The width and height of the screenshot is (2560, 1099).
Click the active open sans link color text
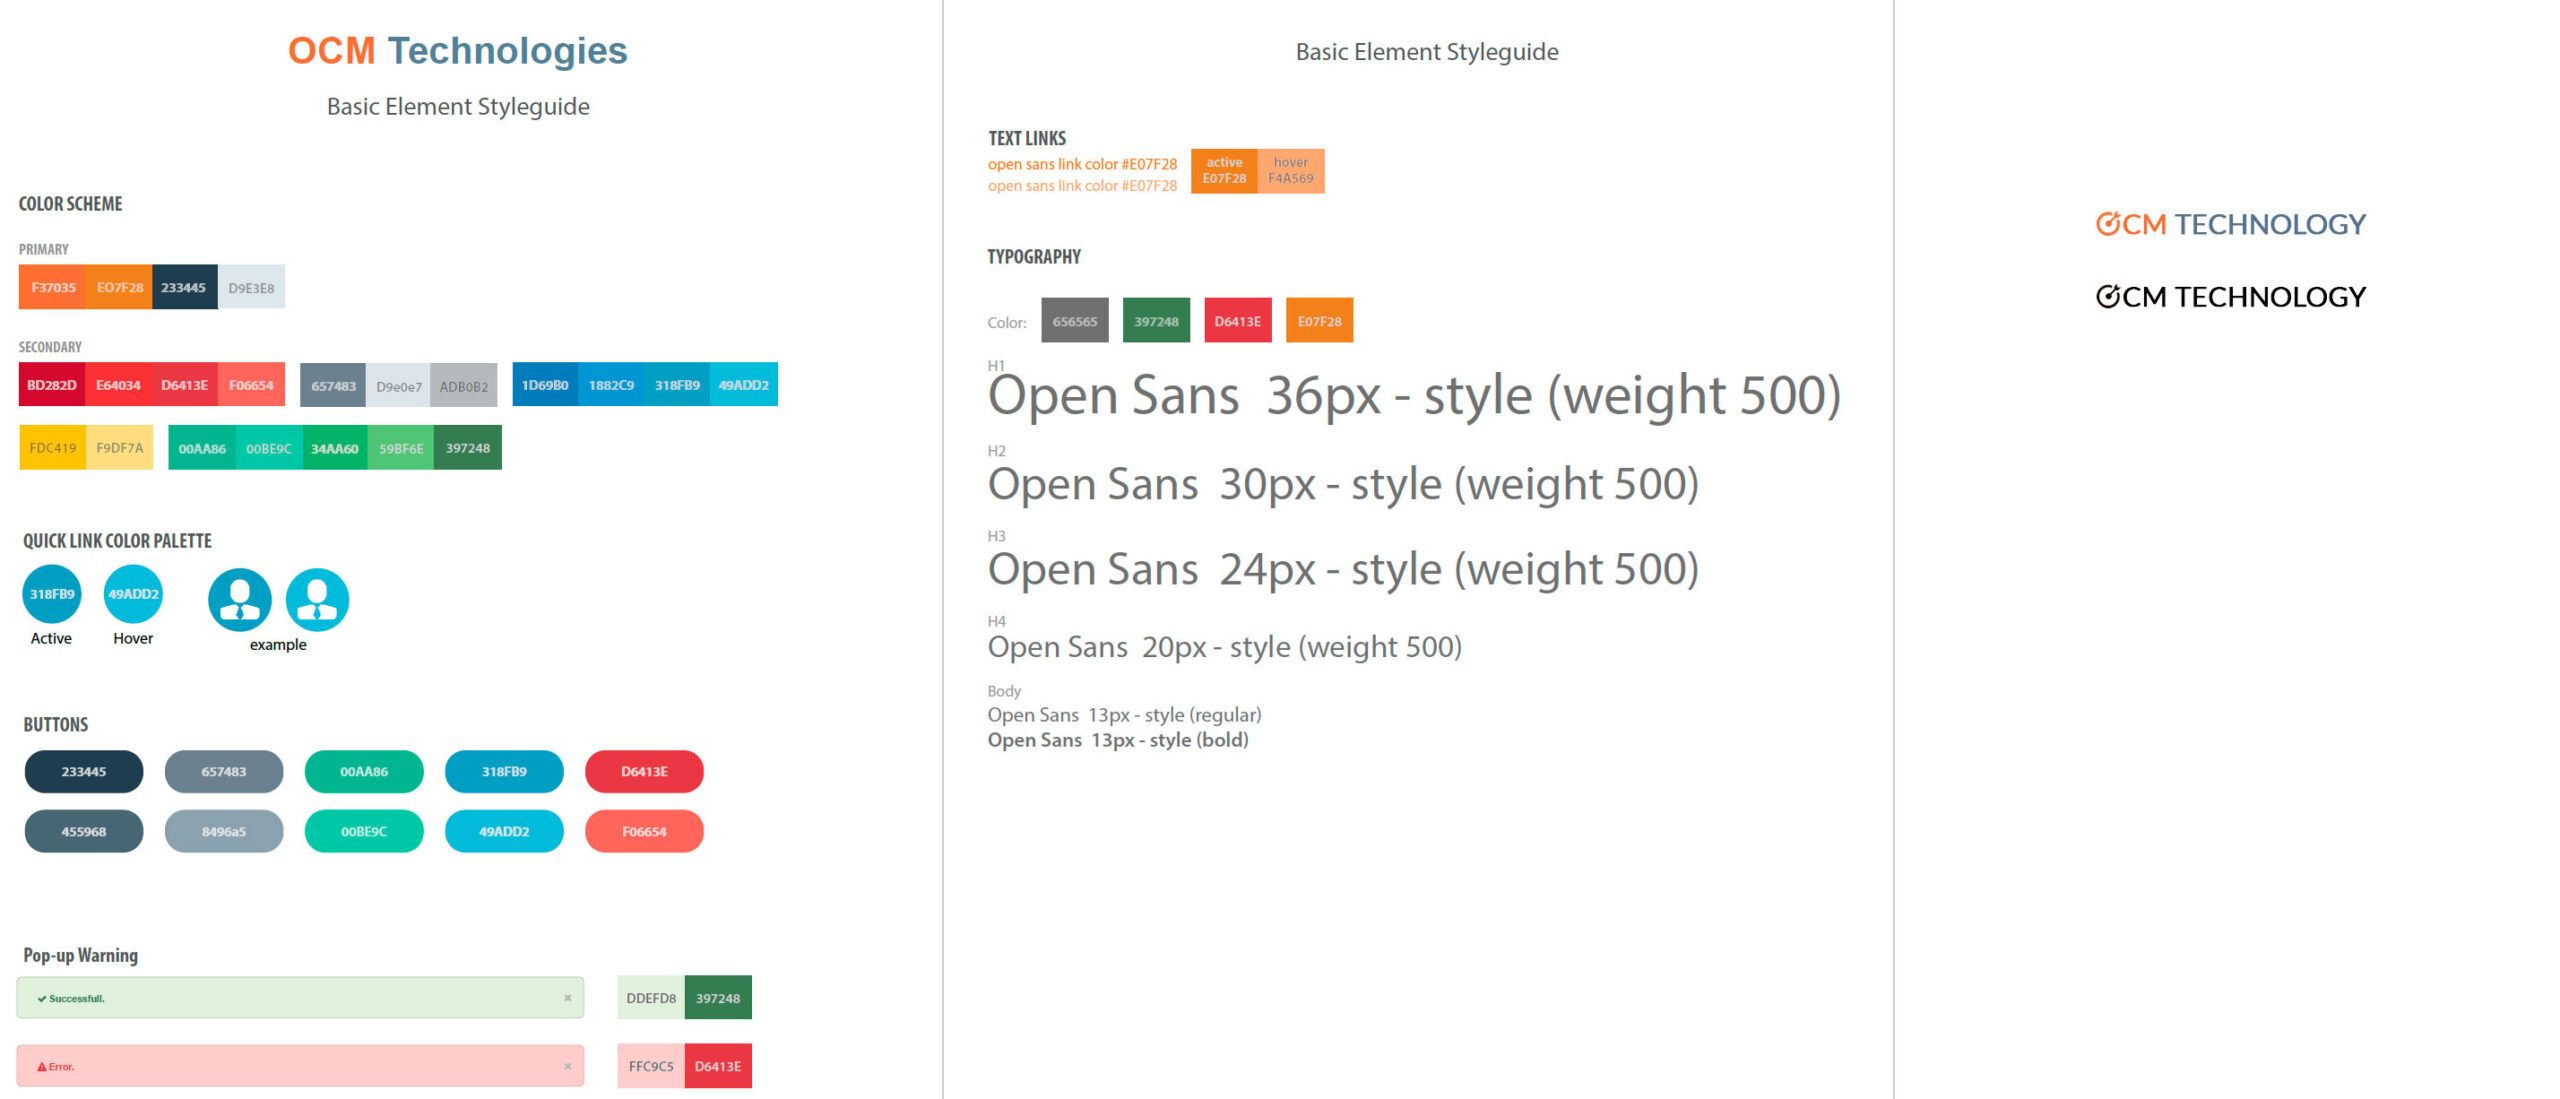point(1082,163)
